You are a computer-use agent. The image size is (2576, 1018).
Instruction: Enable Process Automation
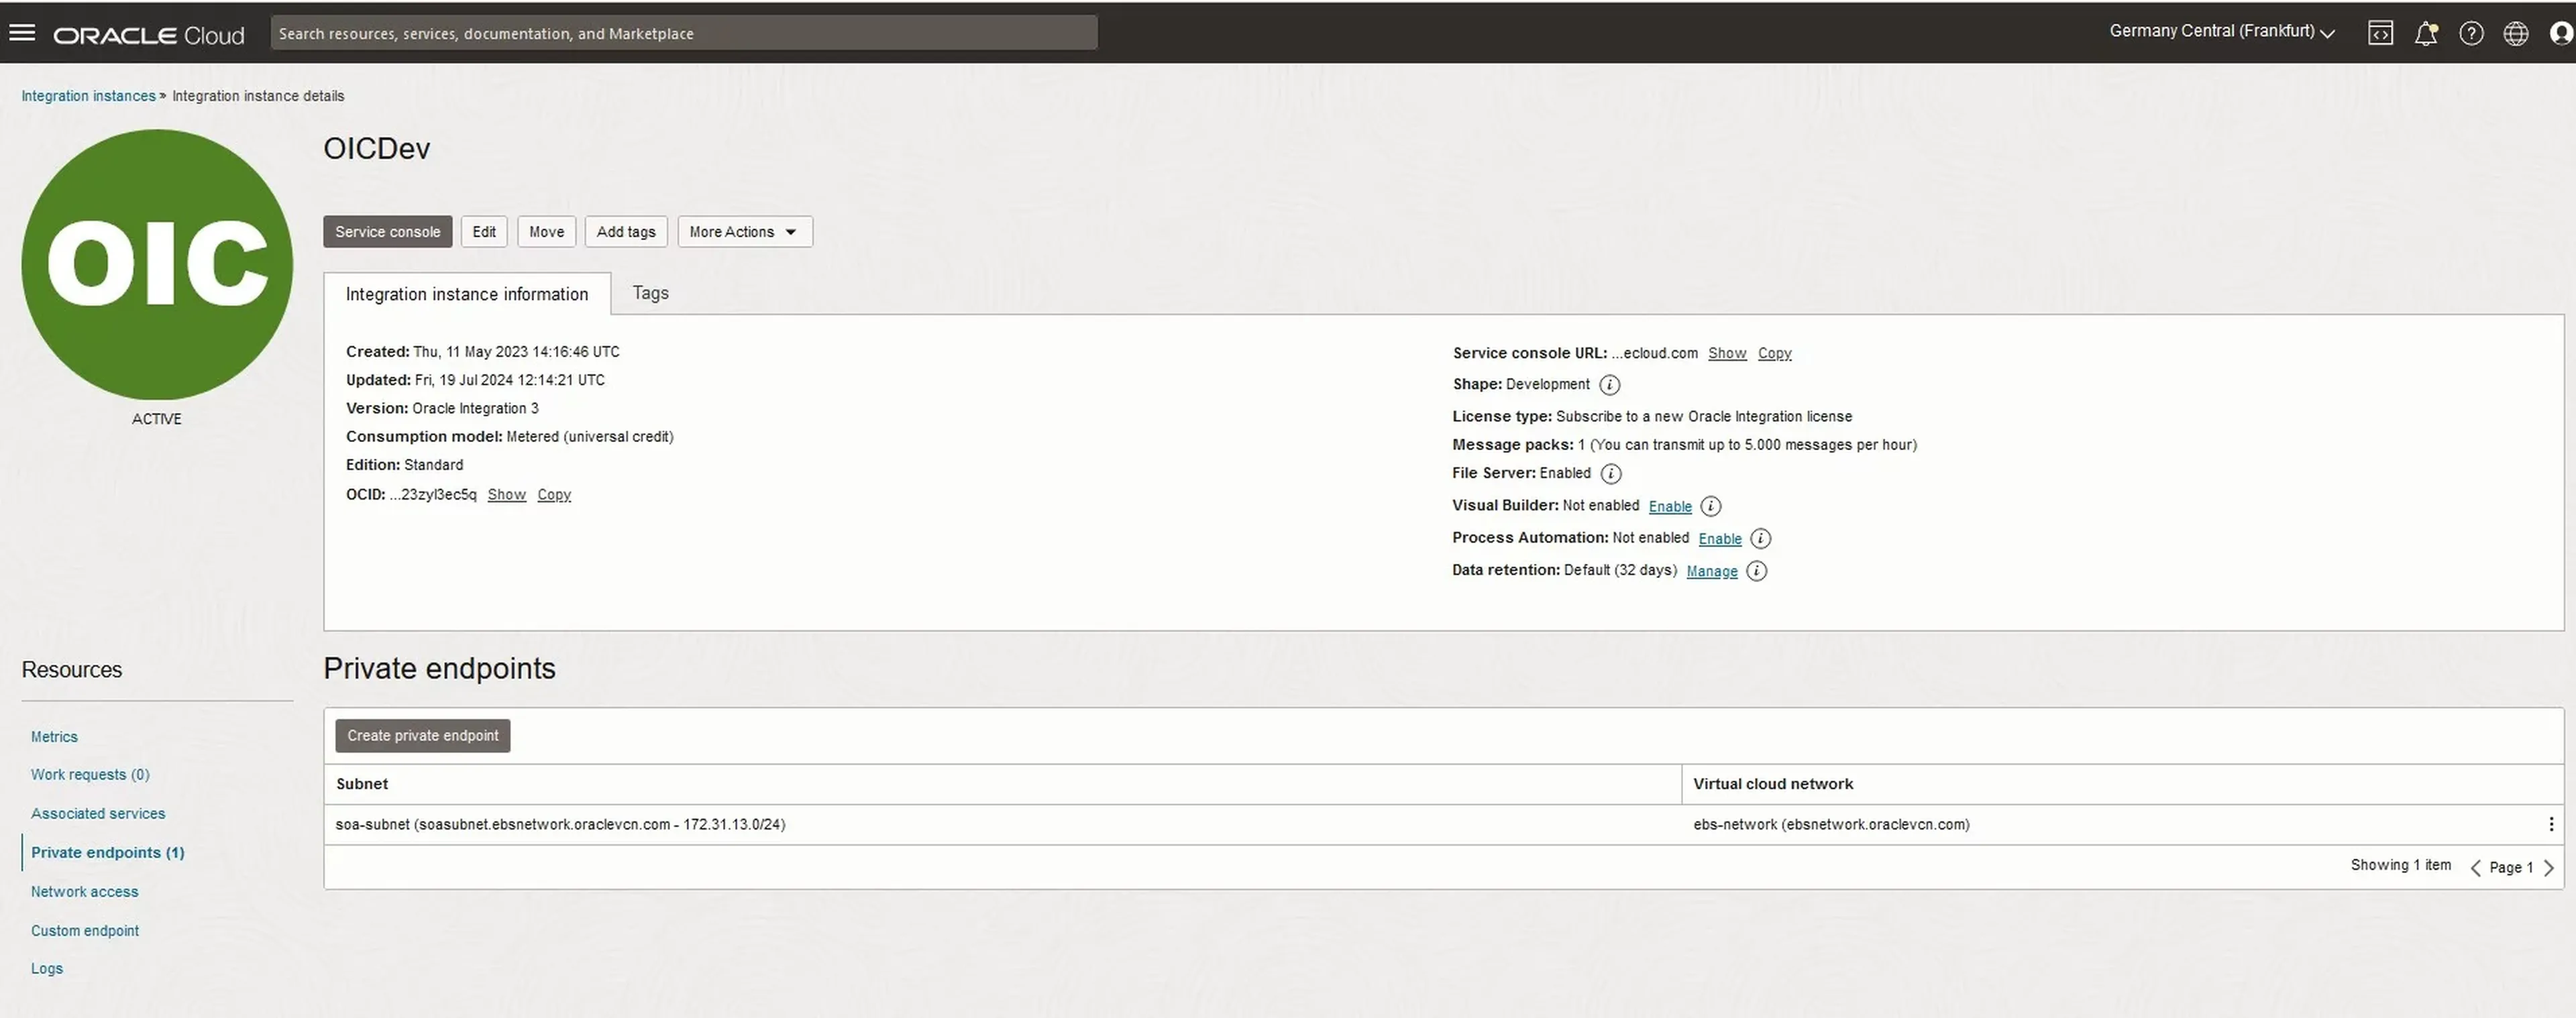(x=1720, y=539)
